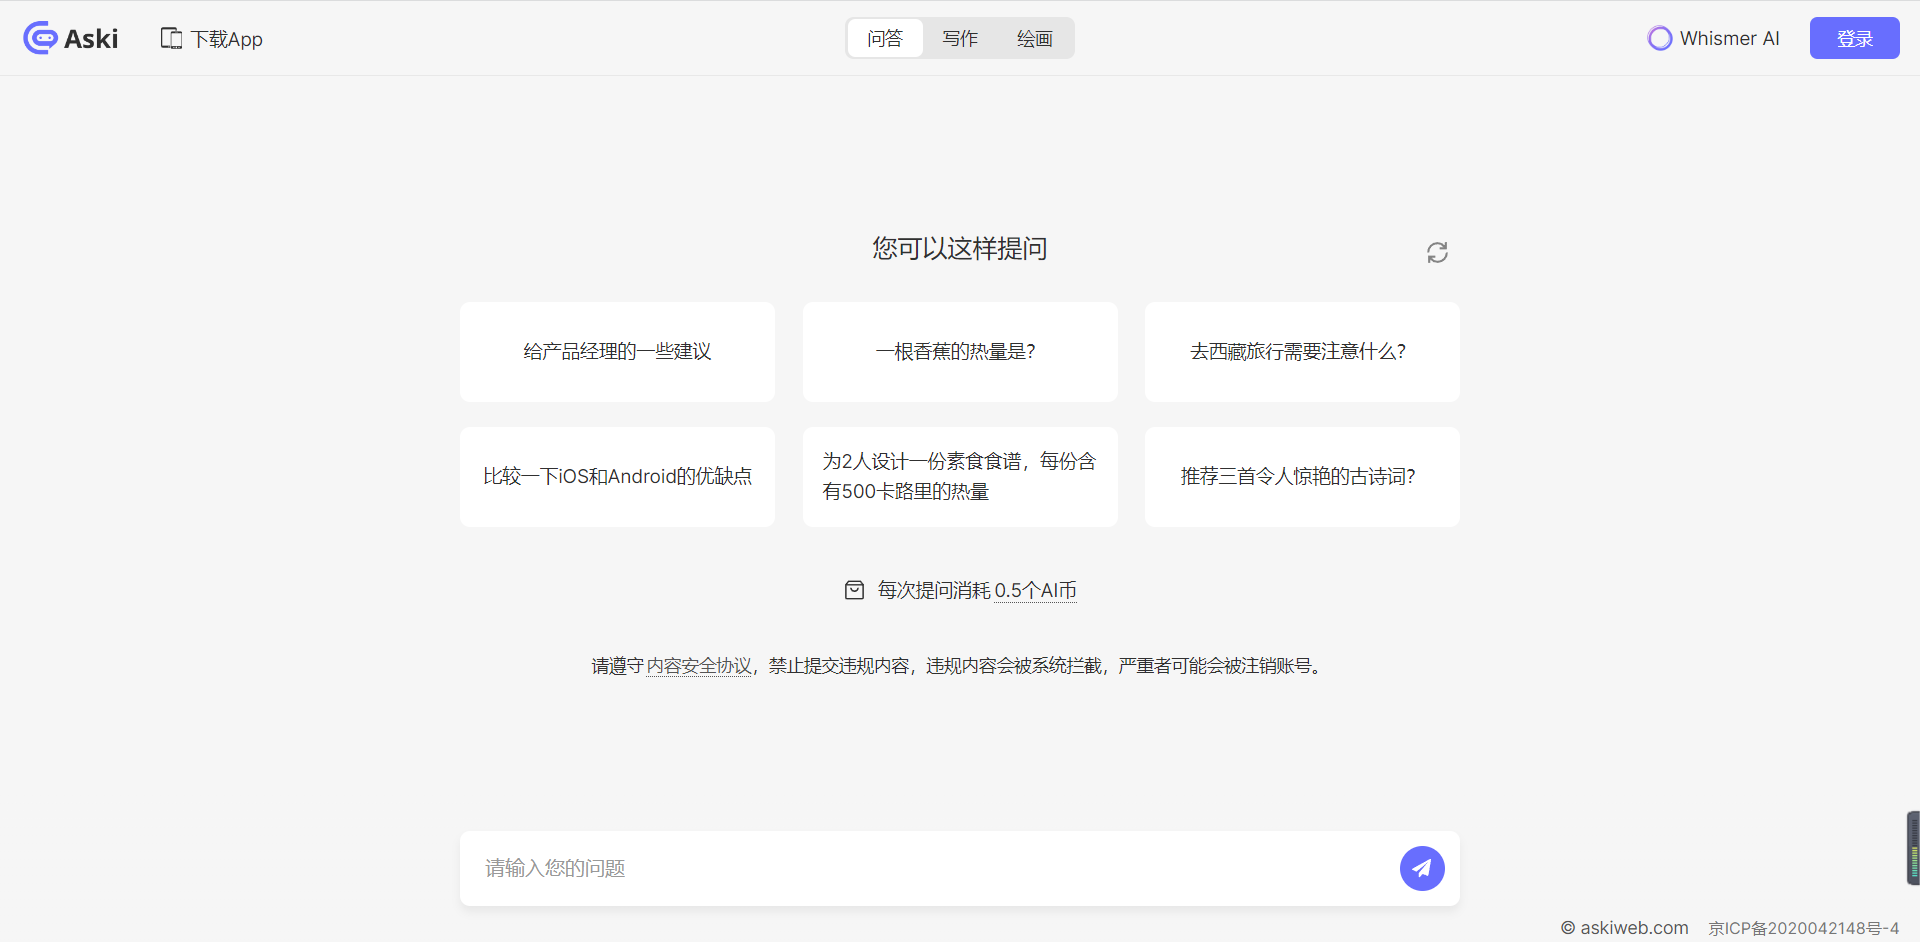This screenshot has width=1920, height=942.
Task: Click the side widget at the right edge
Action: tap(1913, 848)
